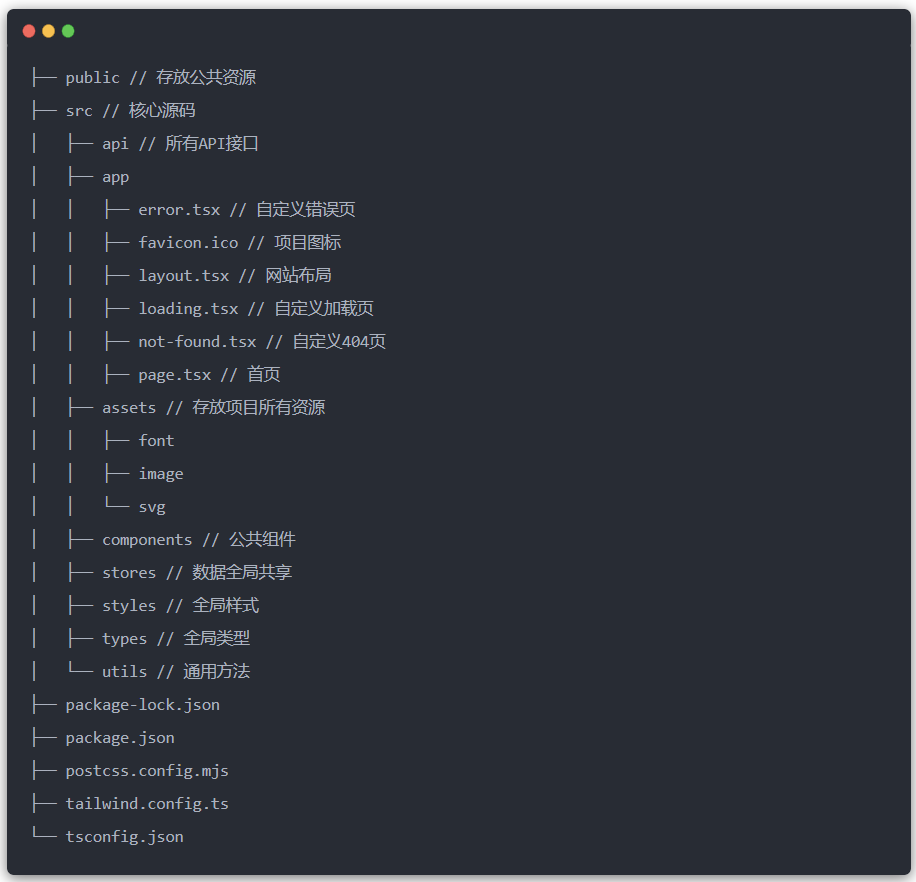Screen dimensions: 916x882
Task: Click the red close window dot
Action: point(29,31)
